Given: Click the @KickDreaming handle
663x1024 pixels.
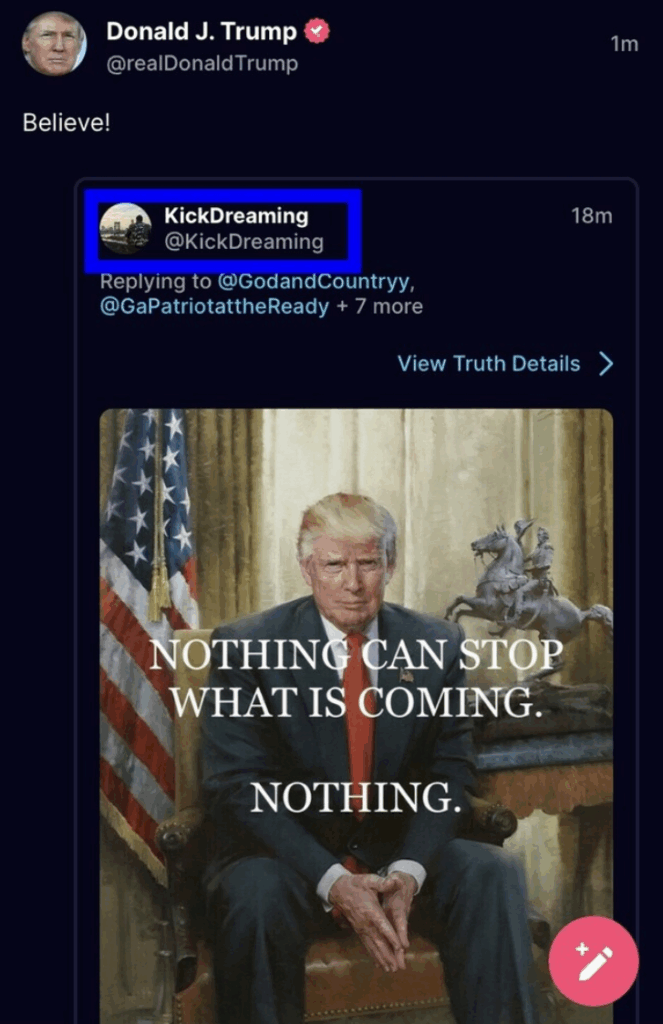Looking at the screenshot, I should point(244,242).
